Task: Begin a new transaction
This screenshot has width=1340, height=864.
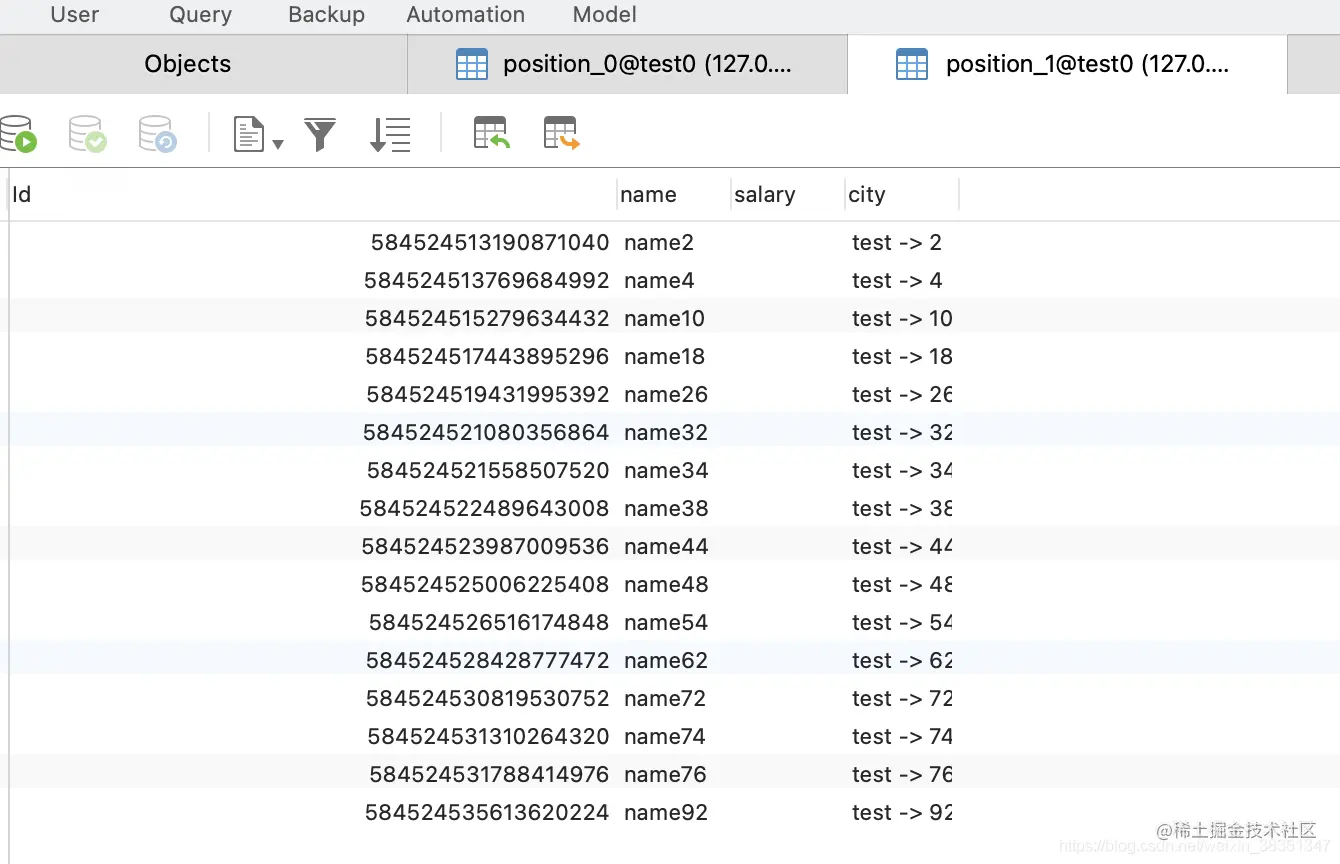Action: (20, 133)
